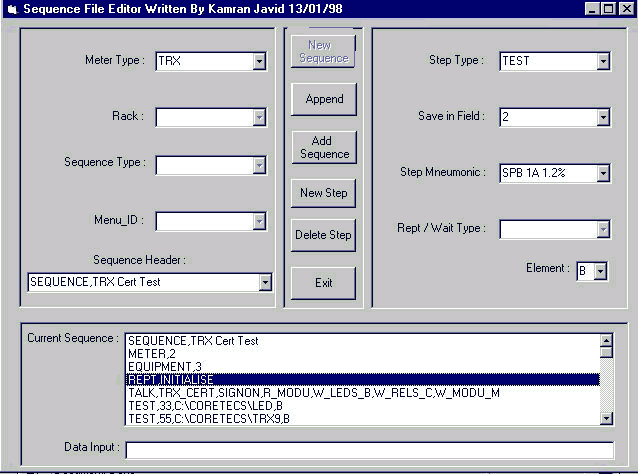The width and height of the screenshot is (638, 474).
Task: Click the Sequence Header text SEQUENCE,TRX Cert Test
Action: coord(95,282)
